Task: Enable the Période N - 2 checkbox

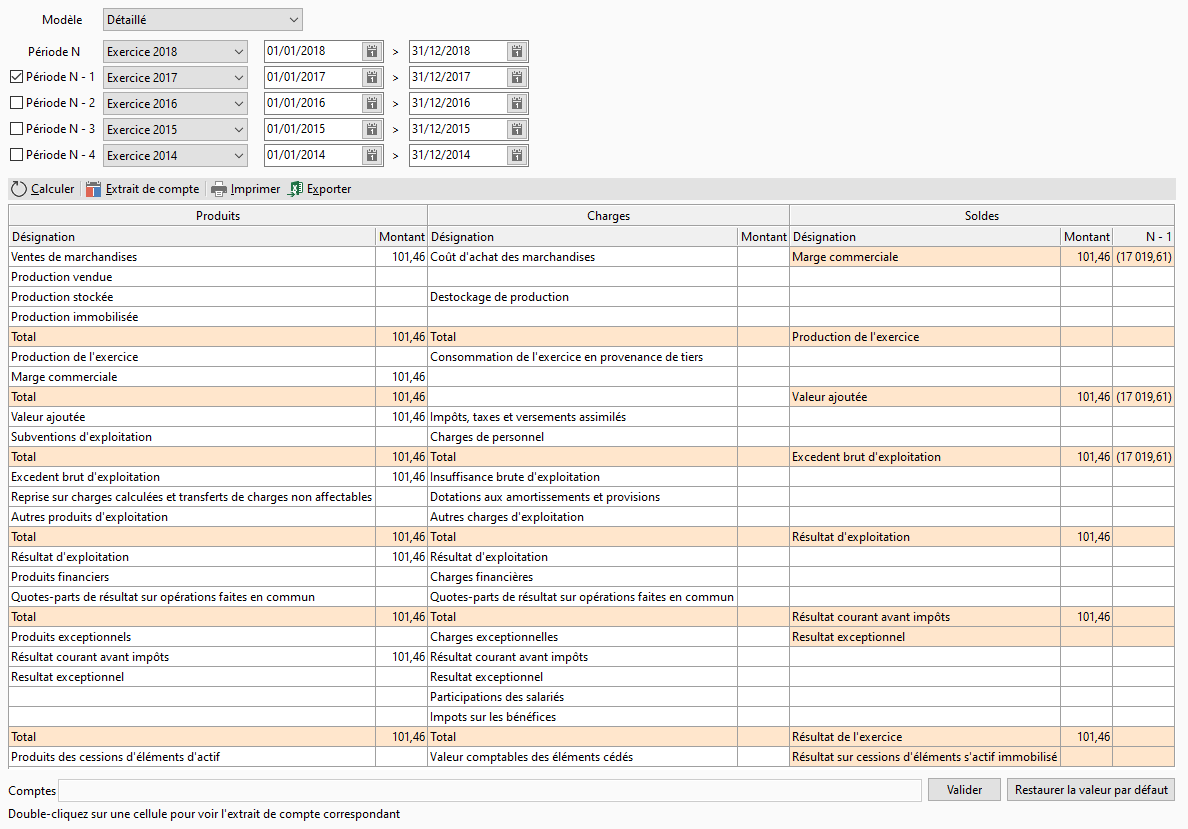Action: pyautogui.click(x=17, y=102)
